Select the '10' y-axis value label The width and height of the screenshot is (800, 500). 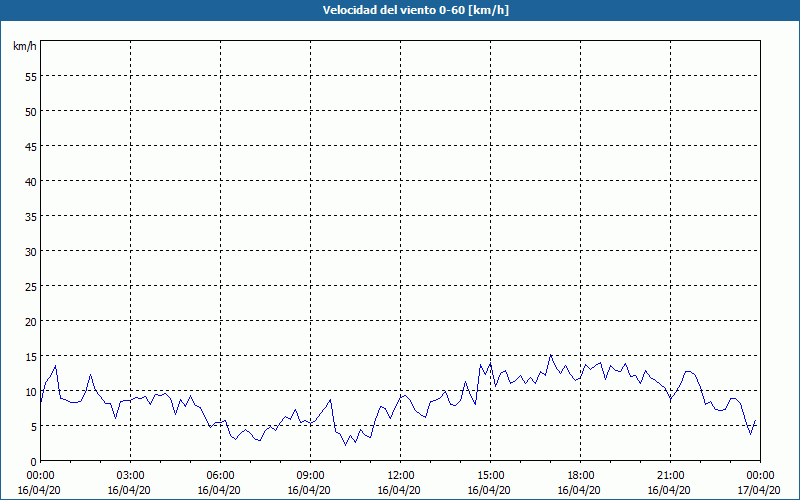(31, 392)
